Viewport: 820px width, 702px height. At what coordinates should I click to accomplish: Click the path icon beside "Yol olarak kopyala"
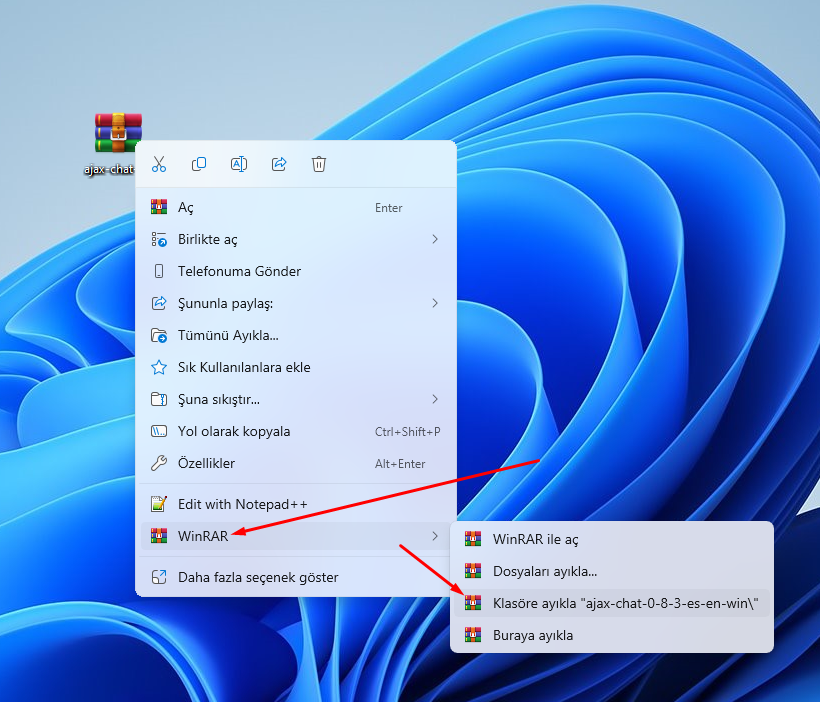159,431
